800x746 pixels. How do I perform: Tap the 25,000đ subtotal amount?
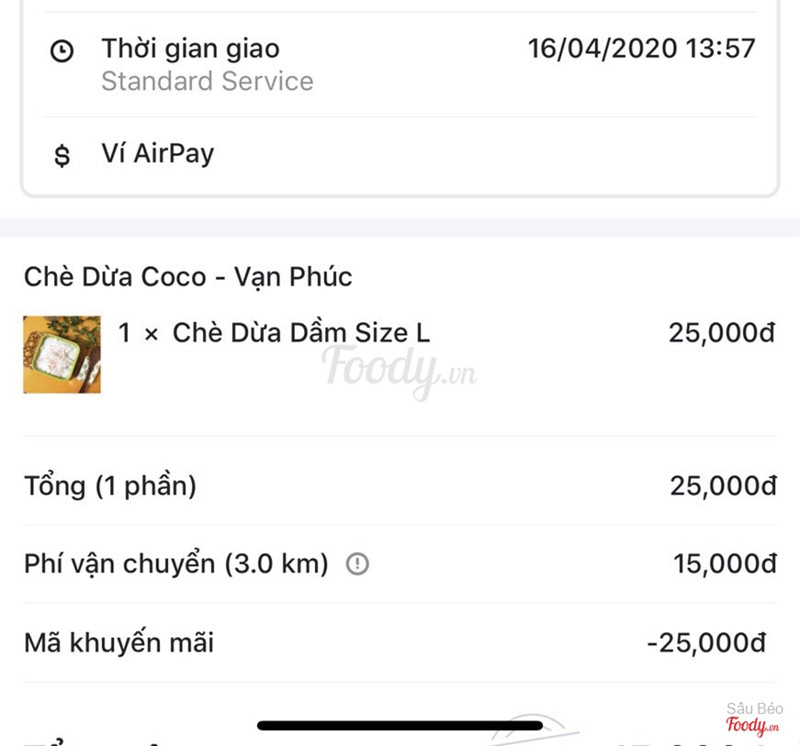[x=722, y=487]
